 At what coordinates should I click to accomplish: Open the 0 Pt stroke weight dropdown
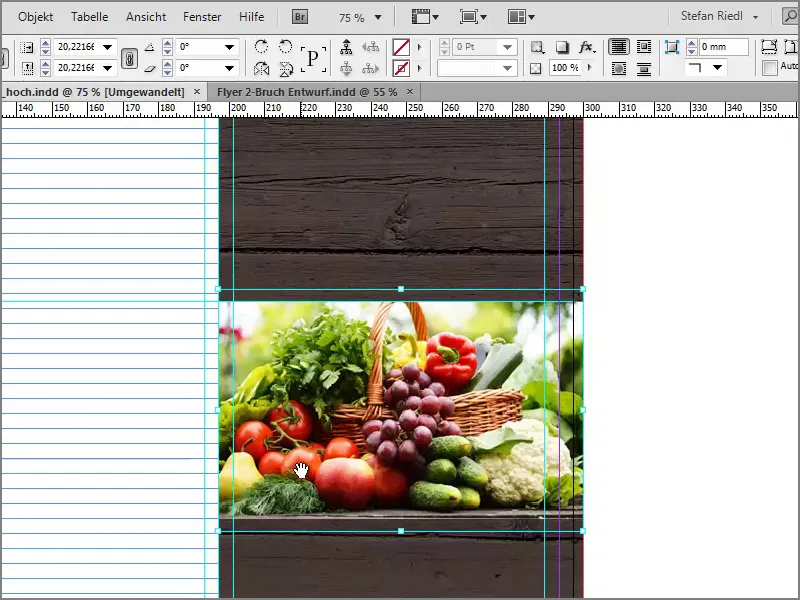[508, 47]
